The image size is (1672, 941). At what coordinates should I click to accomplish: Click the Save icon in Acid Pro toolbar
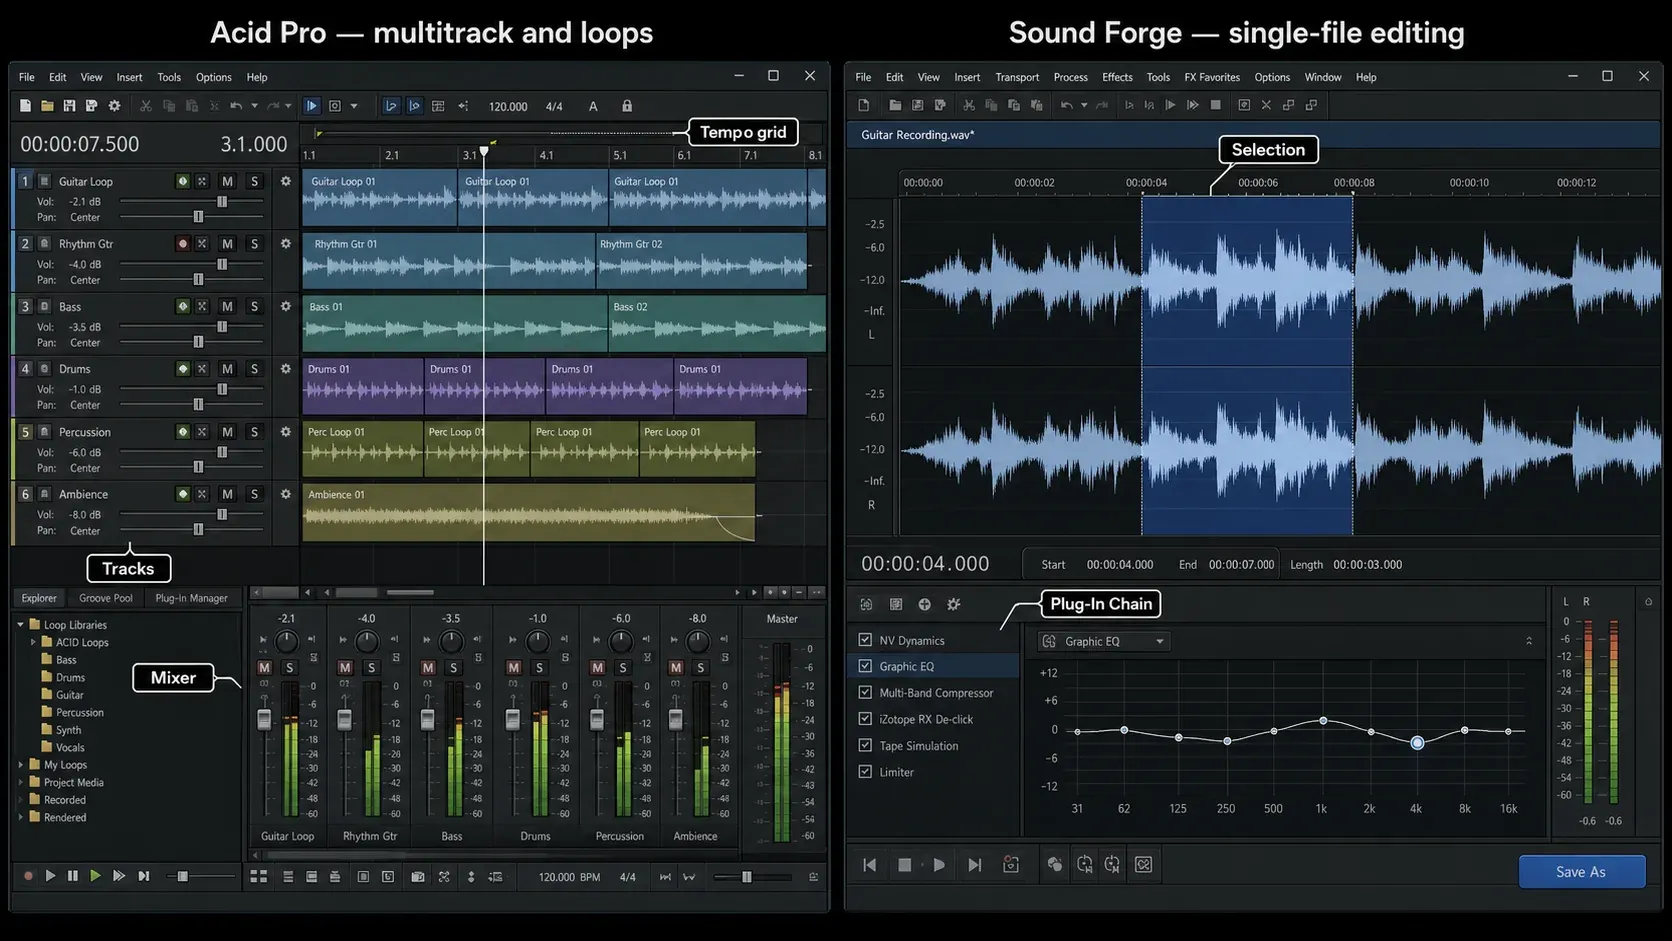tap(69, 106)
